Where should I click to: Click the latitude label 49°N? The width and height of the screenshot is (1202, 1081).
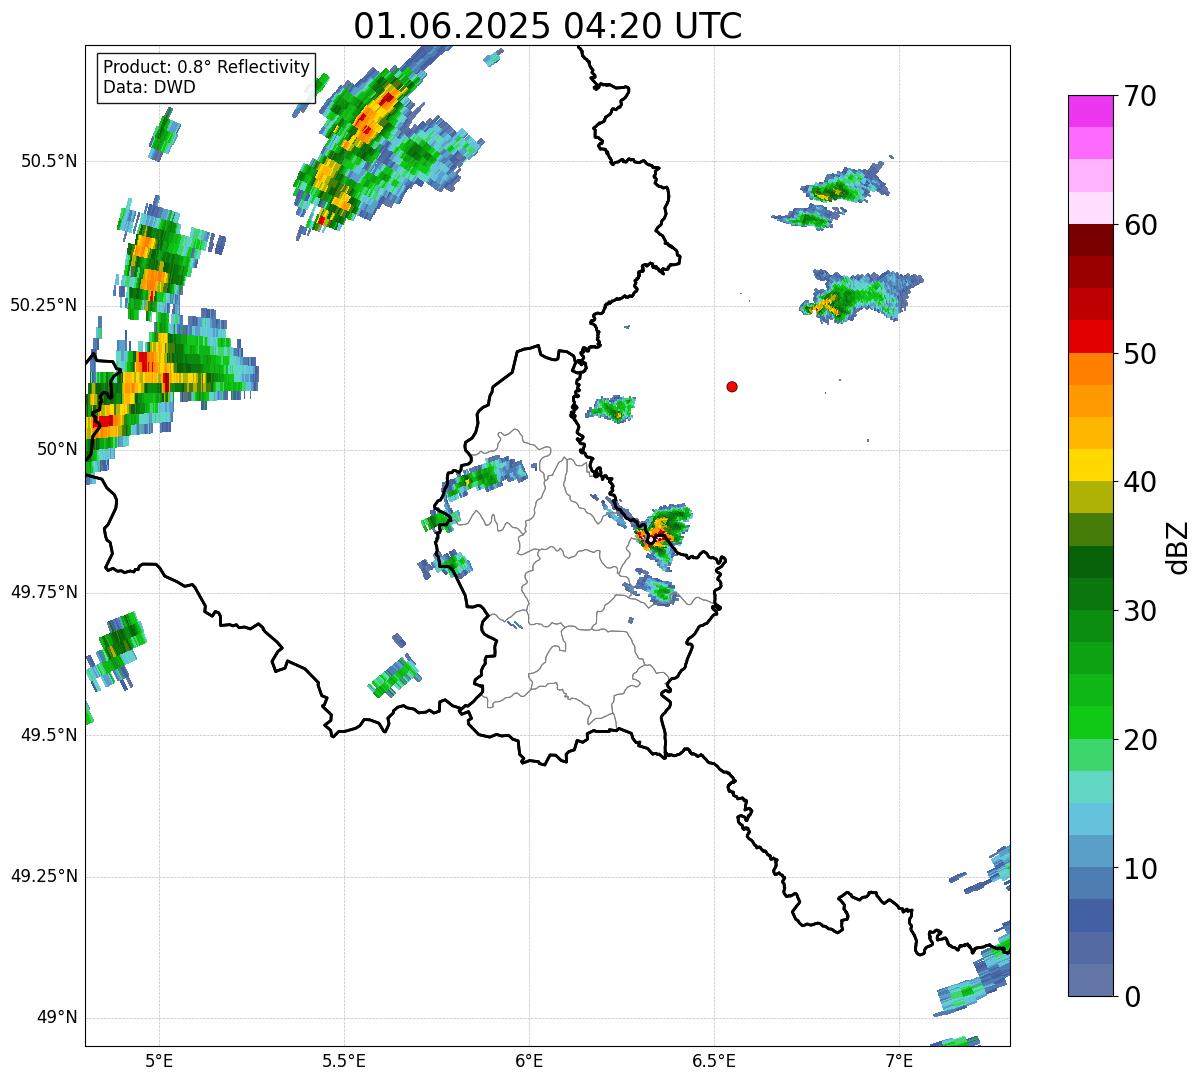(x=57, y=1018)
